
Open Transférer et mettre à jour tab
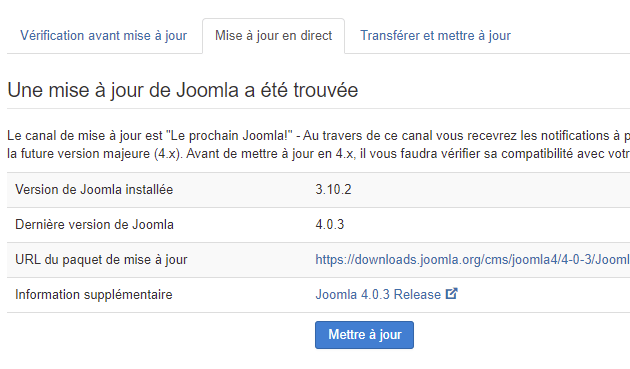point(435,36)
